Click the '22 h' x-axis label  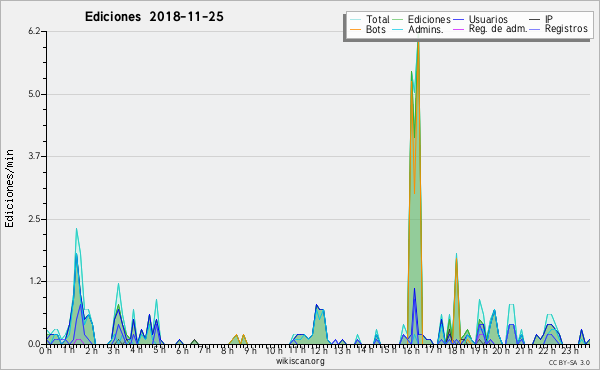(546, 350)
